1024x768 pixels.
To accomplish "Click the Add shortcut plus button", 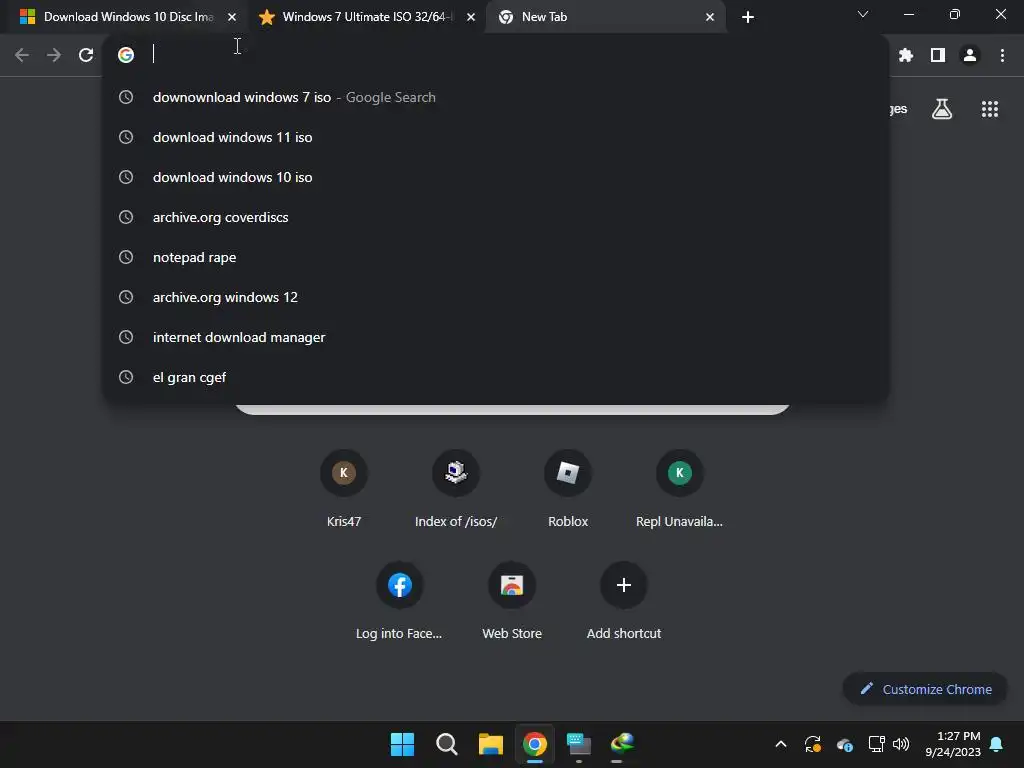I will point(624,585).
